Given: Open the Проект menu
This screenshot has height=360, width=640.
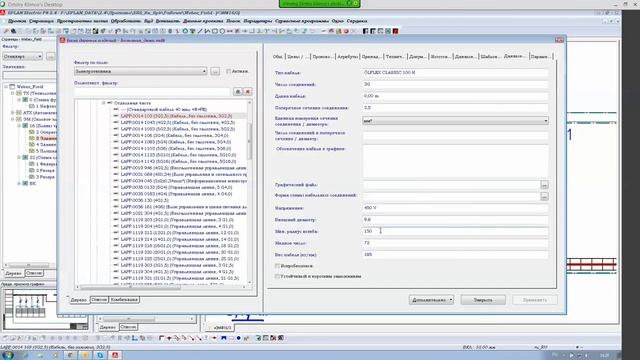Looking at the screenshot, I should point(17,21).
